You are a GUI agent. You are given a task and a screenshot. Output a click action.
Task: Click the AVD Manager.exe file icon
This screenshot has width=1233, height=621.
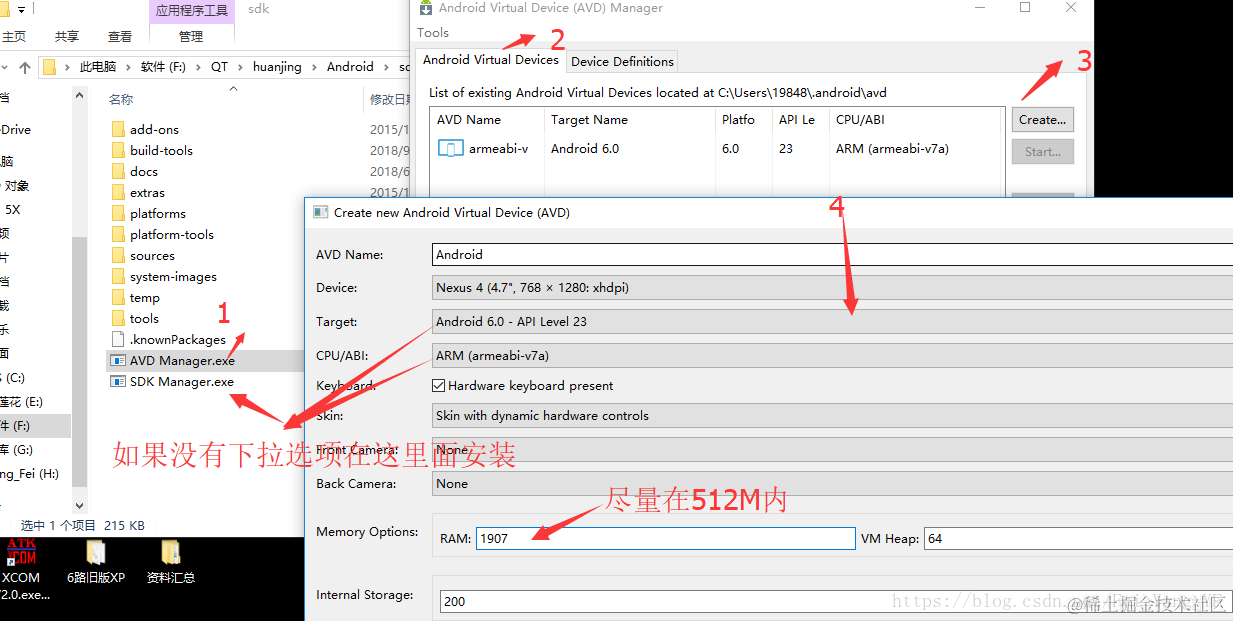pyautogui.click(x=117, y=360)
